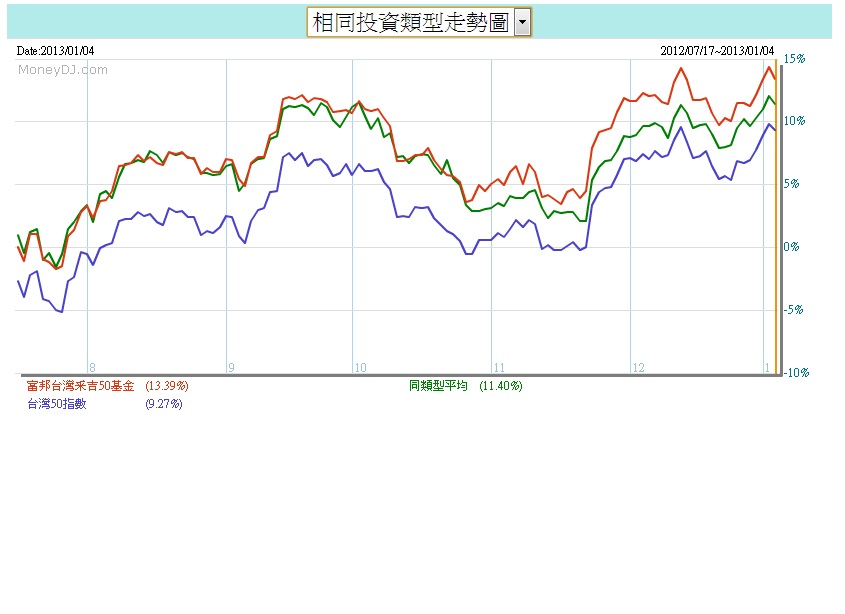Click the 2012/07/17~2013/01/04 date range
Image resolution: width=845 pixels, height=614 pixels.
point(717,51)
